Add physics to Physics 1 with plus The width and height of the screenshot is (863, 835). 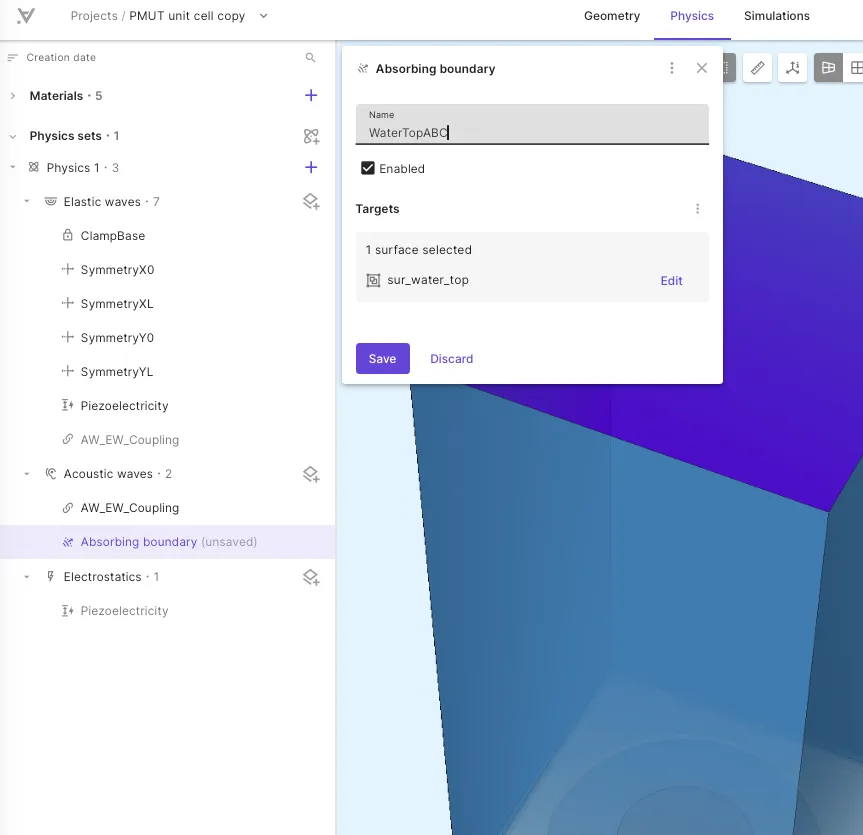tap(311, 167)
